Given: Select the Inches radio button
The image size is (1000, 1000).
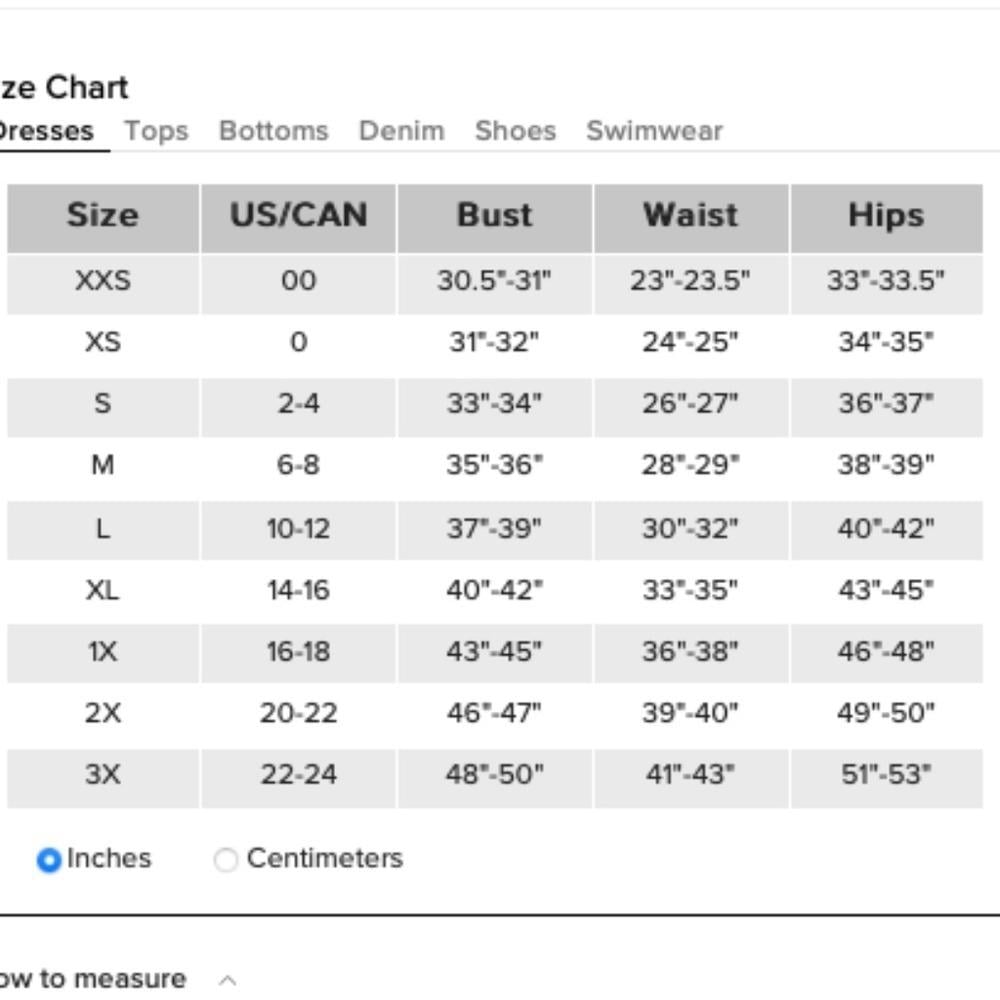Looking at the screenshot, I should 49,860.
